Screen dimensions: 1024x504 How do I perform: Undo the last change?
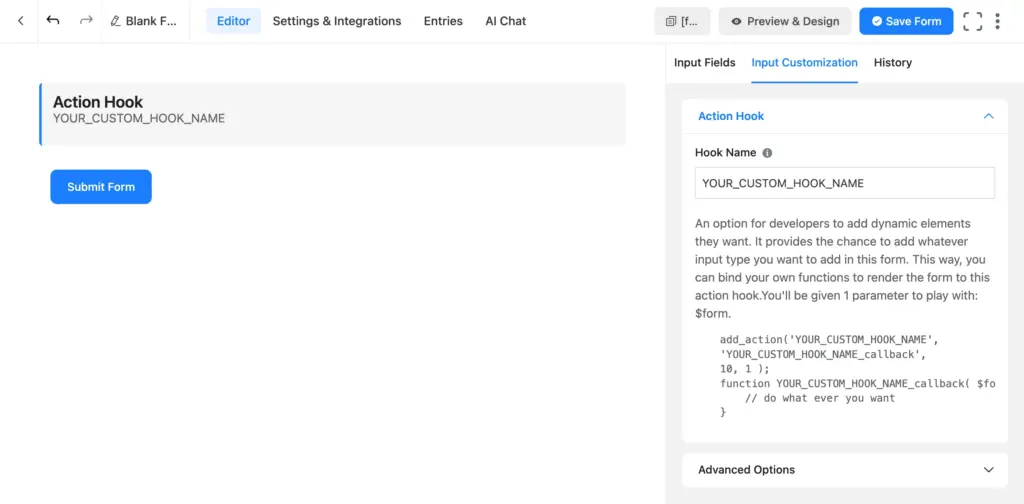[53, 20]
